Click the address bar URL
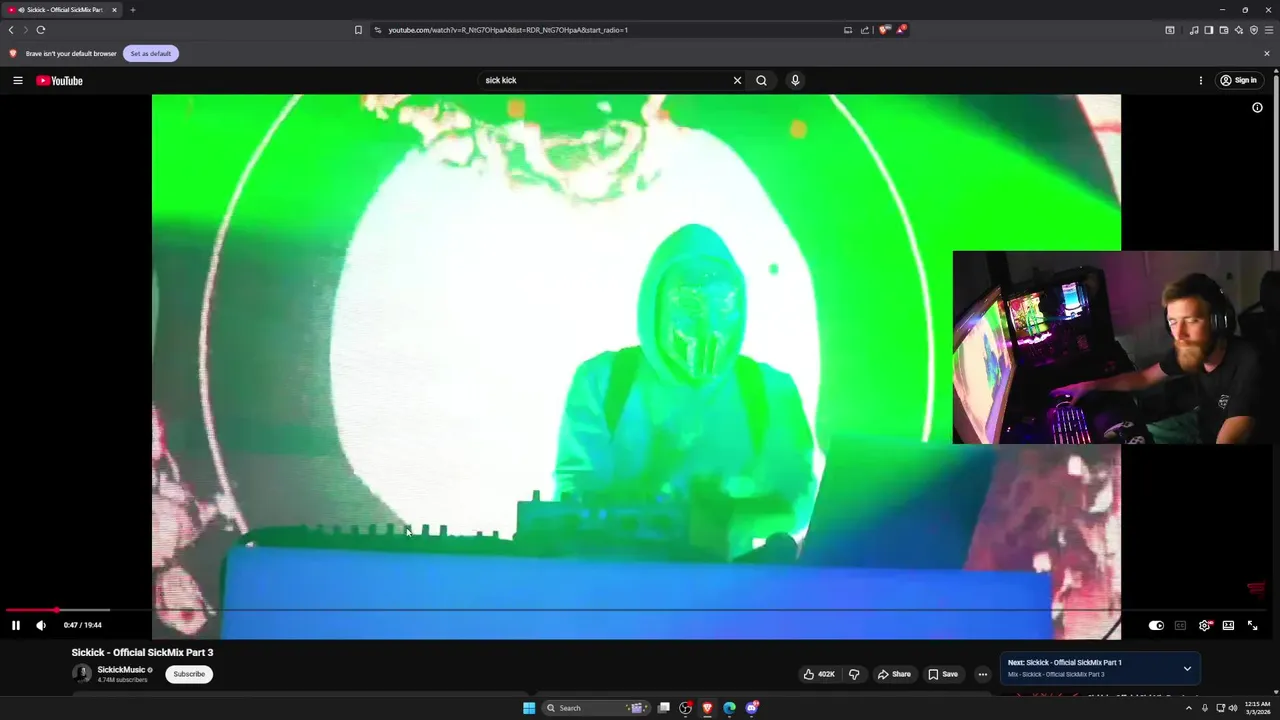1280x720 pixels. pyautogui.click(x=508, y=30)
